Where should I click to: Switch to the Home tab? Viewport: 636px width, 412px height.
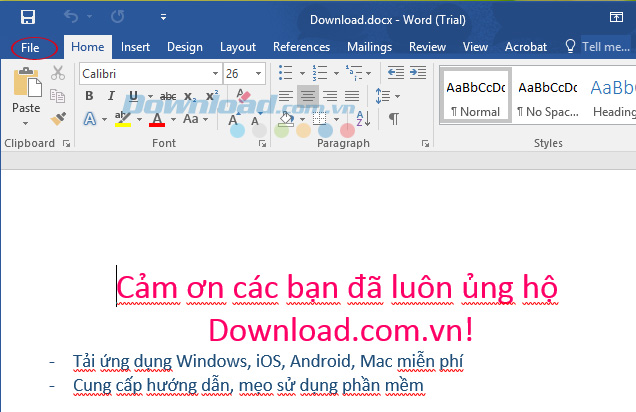pos(88,47)
